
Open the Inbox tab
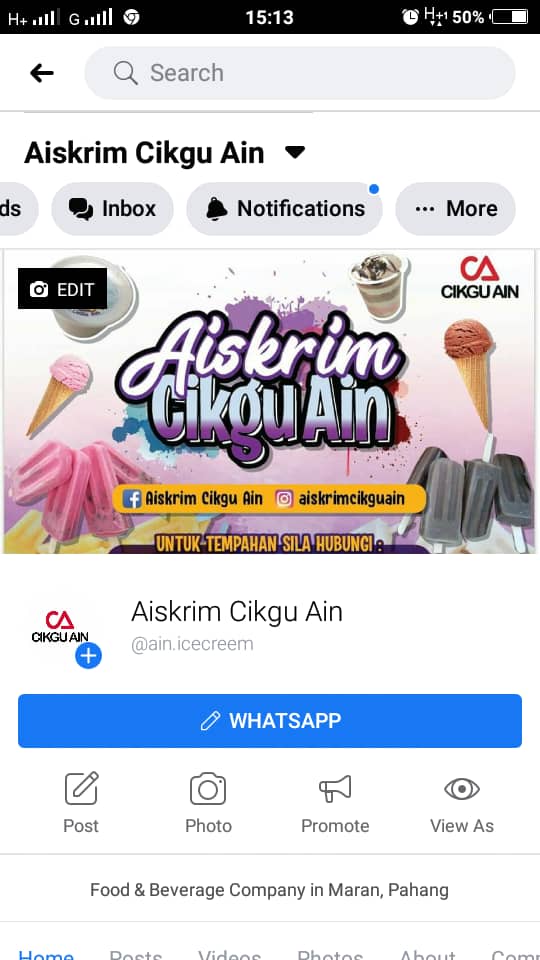tap(113, 209)
